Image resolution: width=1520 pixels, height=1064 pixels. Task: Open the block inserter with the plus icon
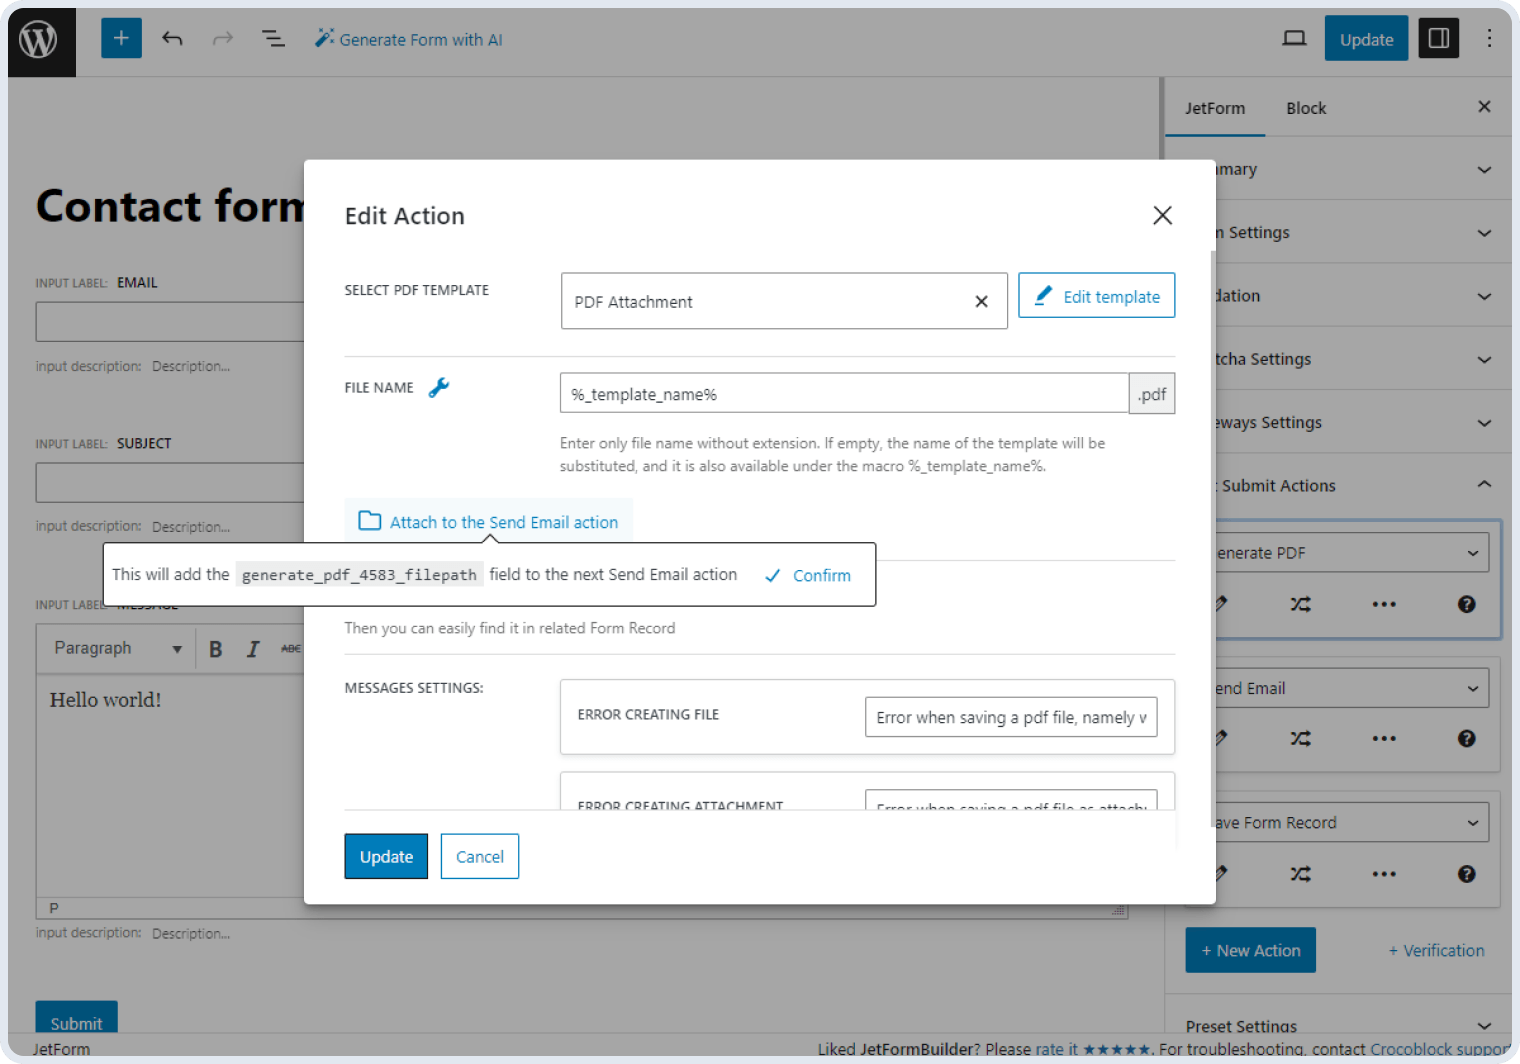121,38
